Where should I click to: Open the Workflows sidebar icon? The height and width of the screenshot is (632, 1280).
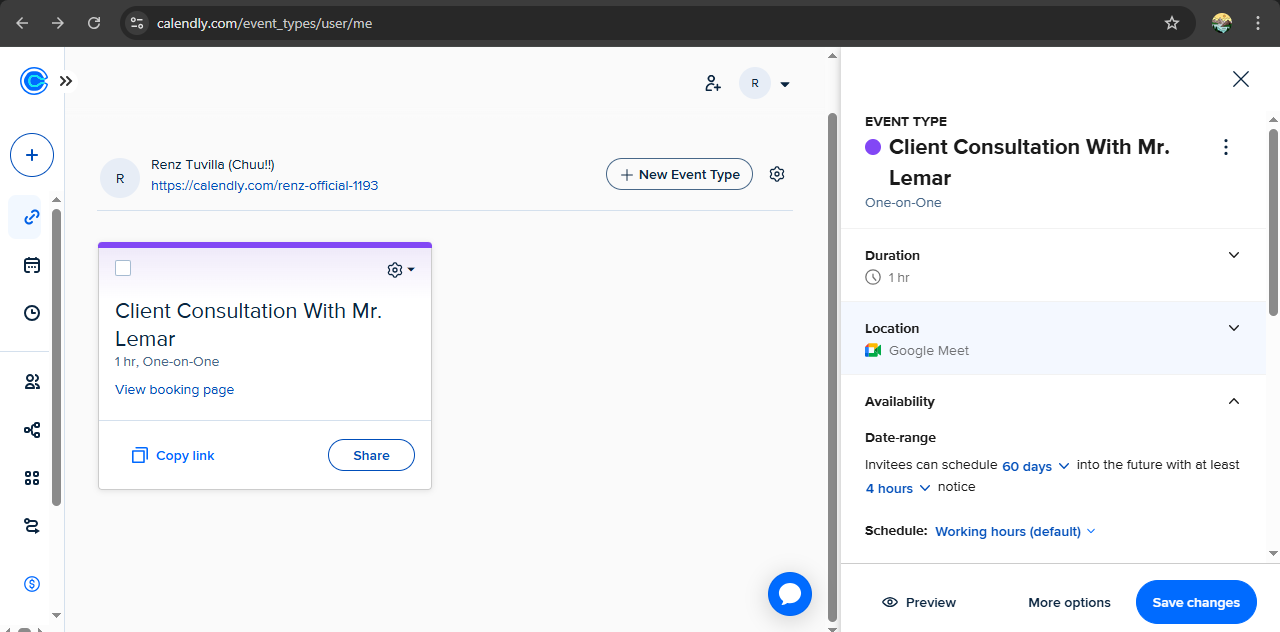(32, 430)
